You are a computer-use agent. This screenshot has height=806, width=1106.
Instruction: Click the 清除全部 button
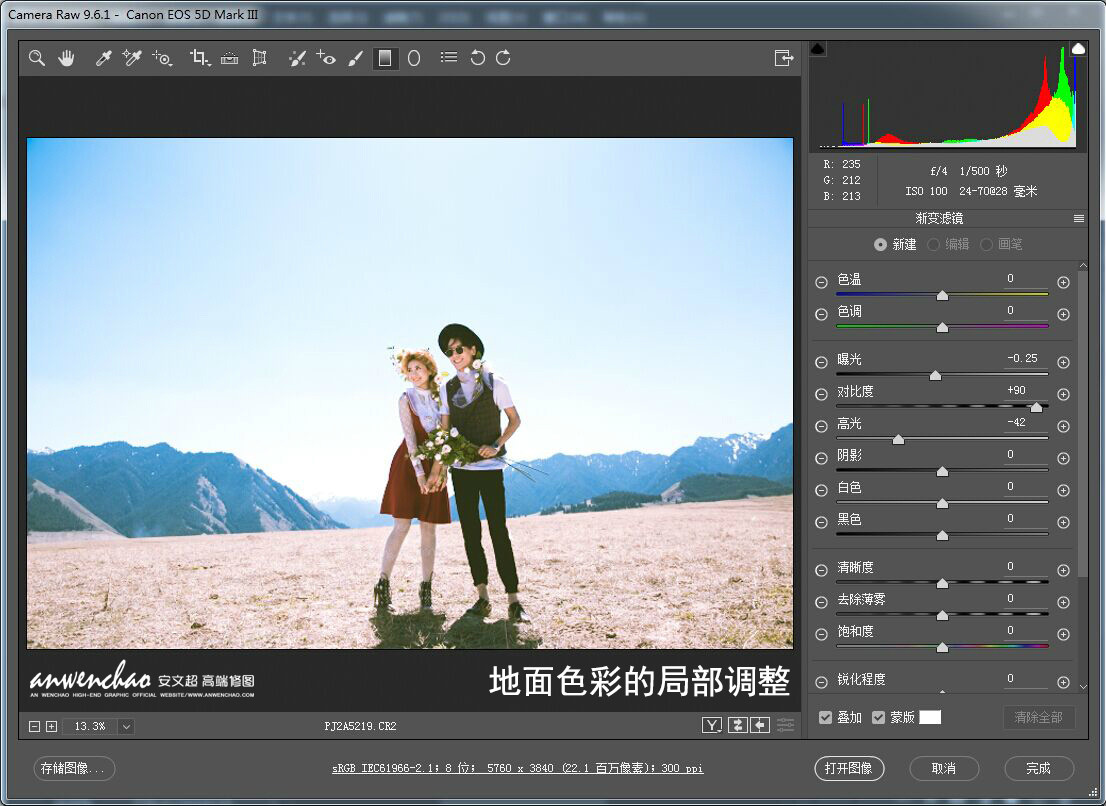[1038, 717]
